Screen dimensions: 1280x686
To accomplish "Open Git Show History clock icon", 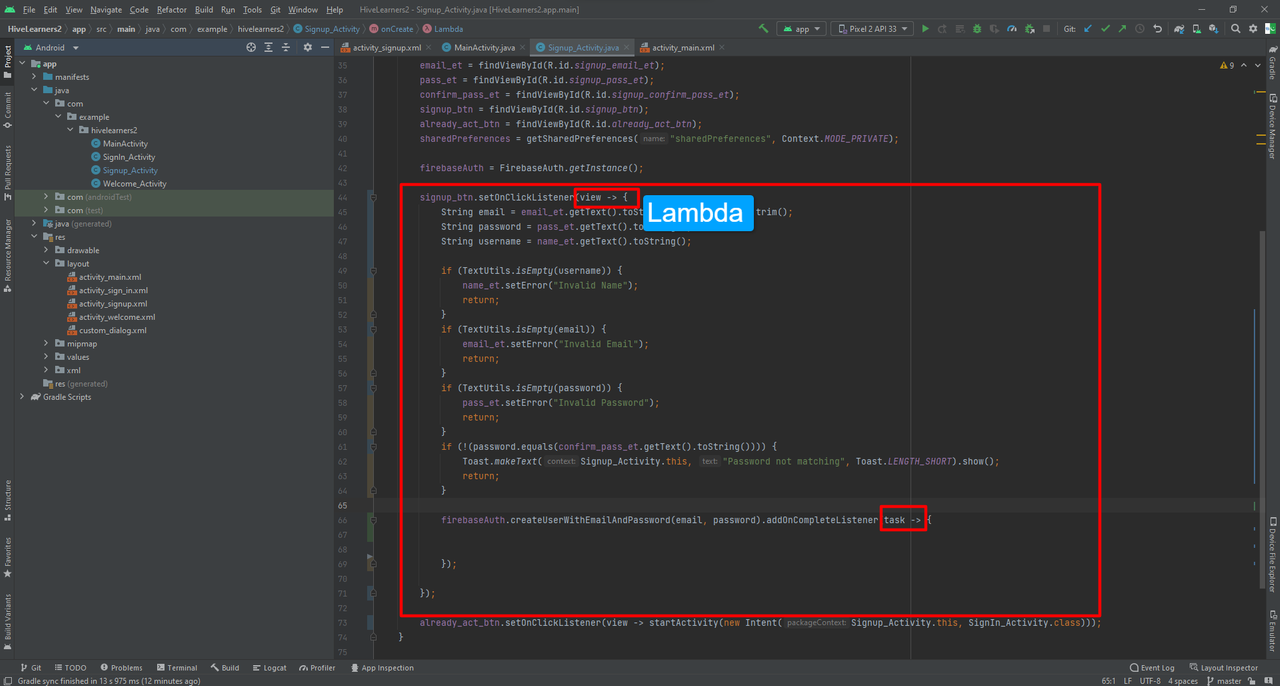I will [x=1139, y=29].
